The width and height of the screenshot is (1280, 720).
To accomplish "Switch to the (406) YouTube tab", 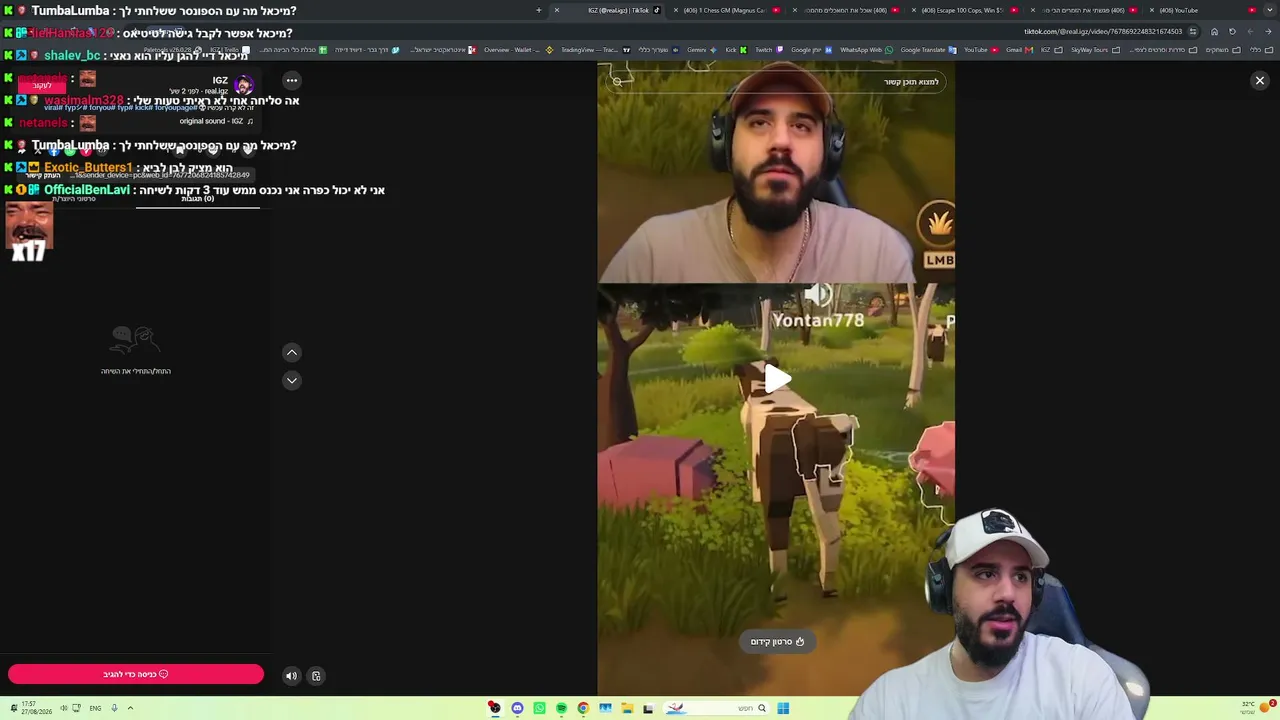I will coord(1200,10).
